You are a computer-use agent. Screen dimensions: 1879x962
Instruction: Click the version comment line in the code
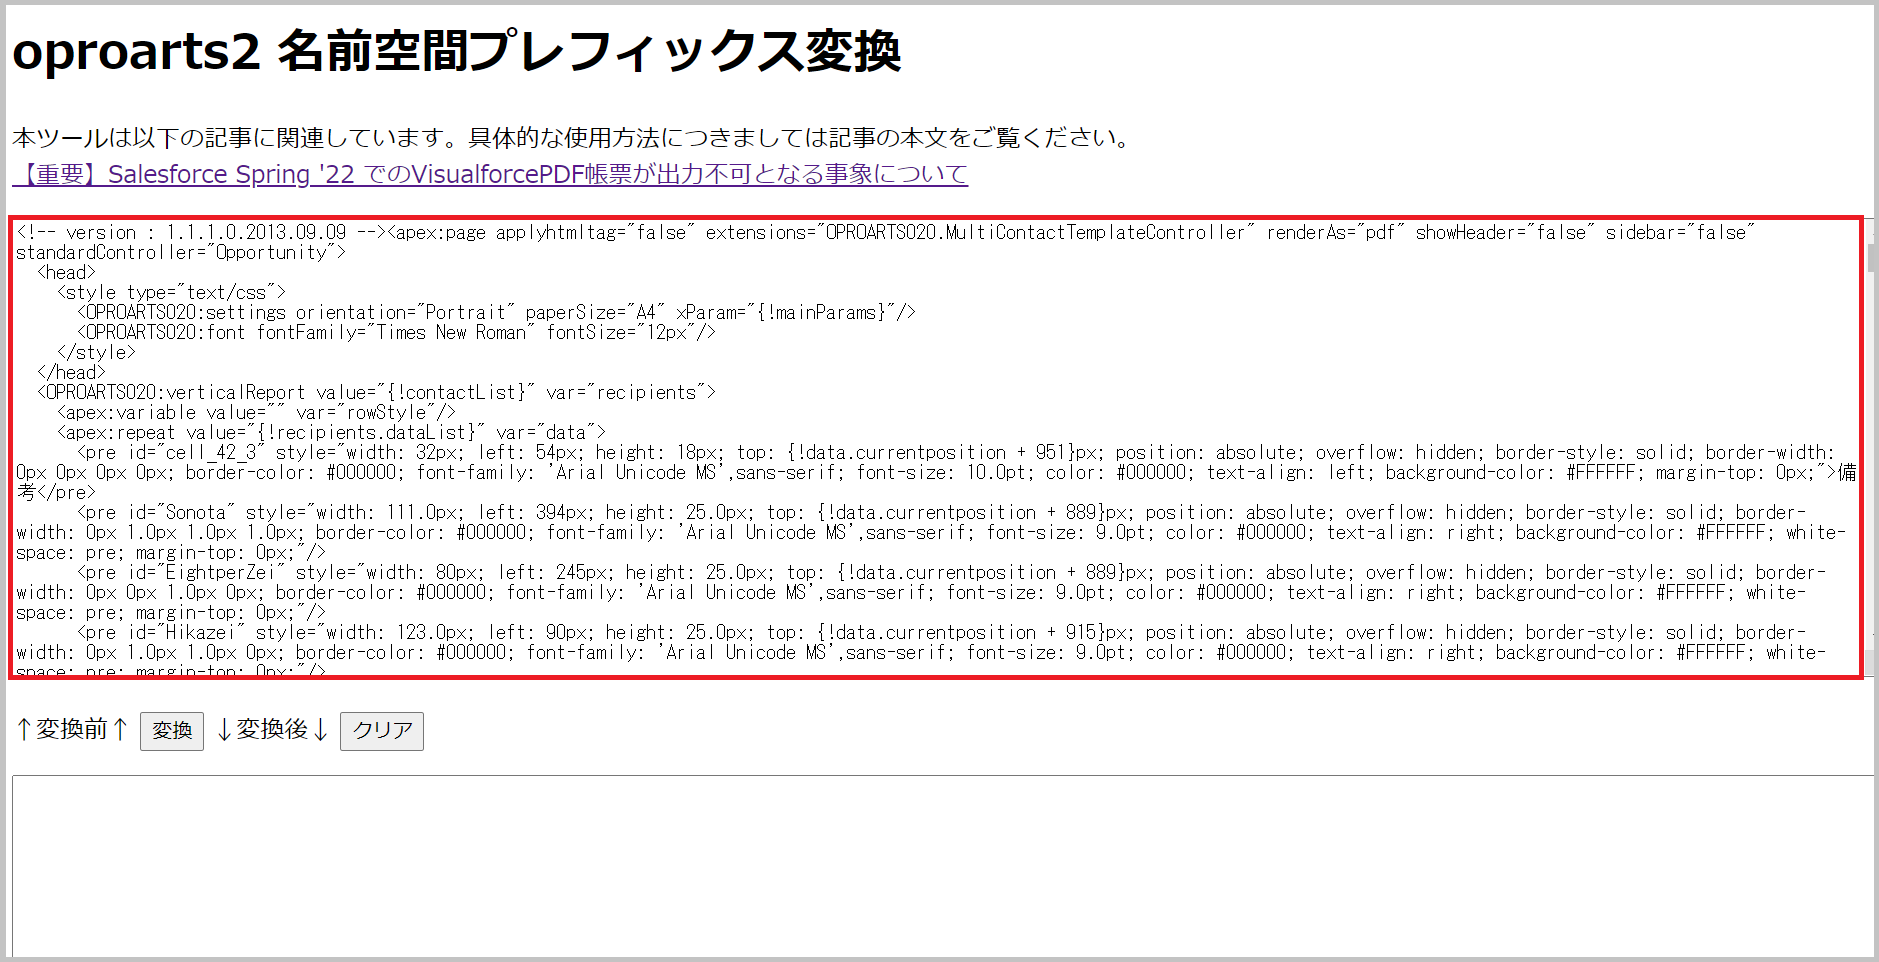coord(200,232)
